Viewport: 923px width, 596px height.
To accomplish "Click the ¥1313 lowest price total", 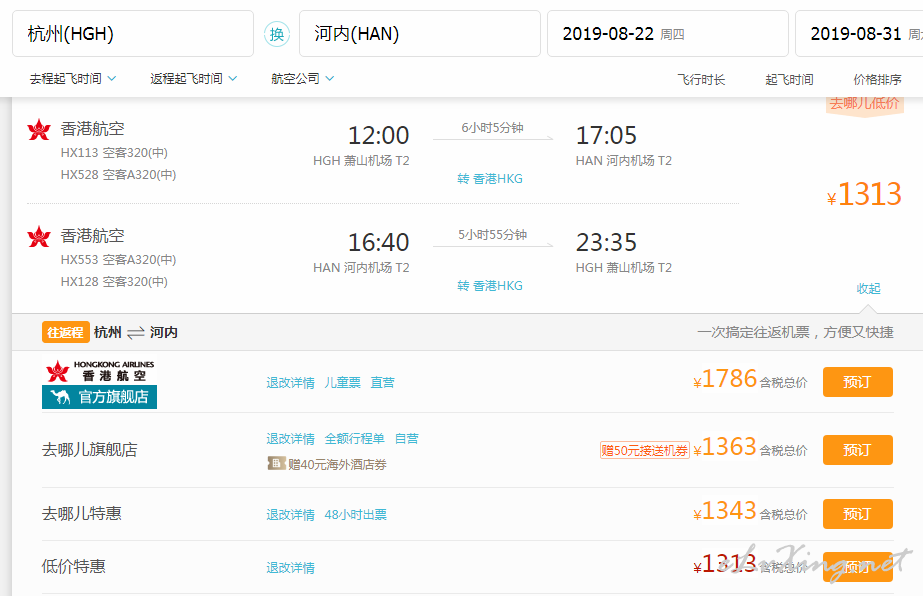I will tap(864, 194).
